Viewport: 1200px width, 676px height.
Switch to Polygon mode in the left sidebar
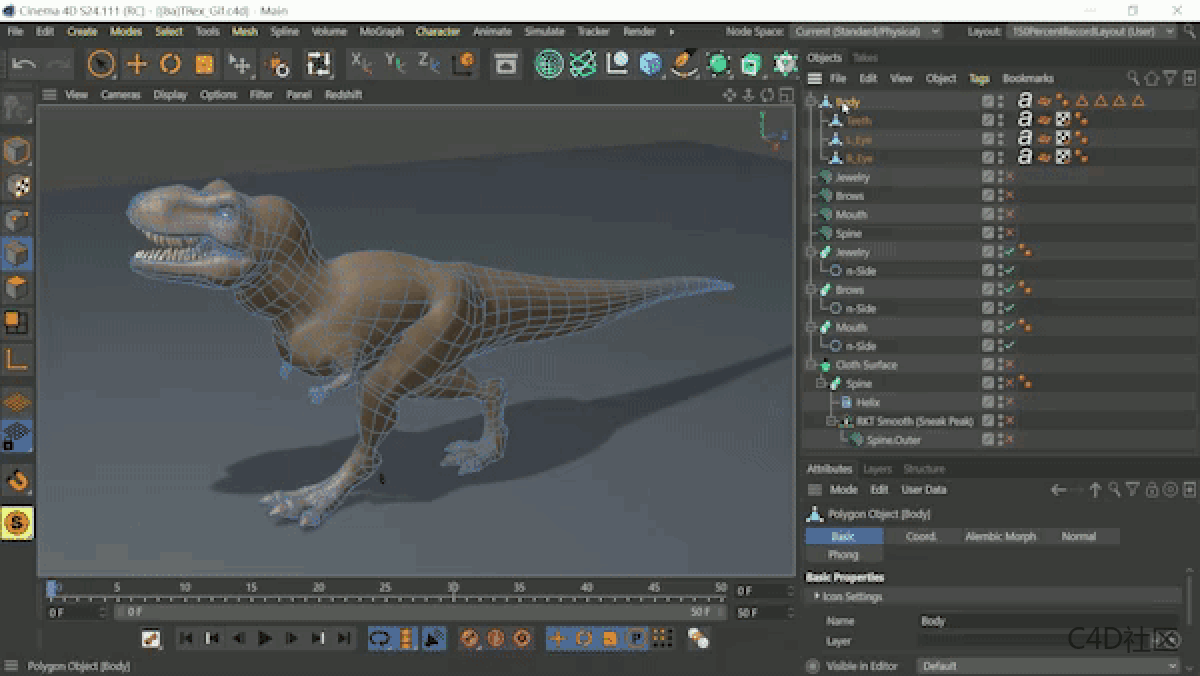(16, 287)
